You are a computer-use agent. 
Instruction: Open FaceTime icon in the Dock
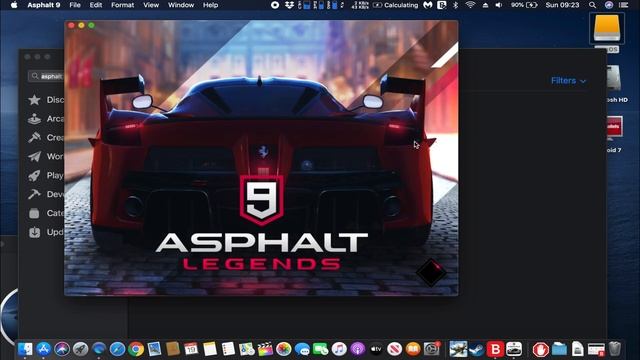[x=320, y=349]
